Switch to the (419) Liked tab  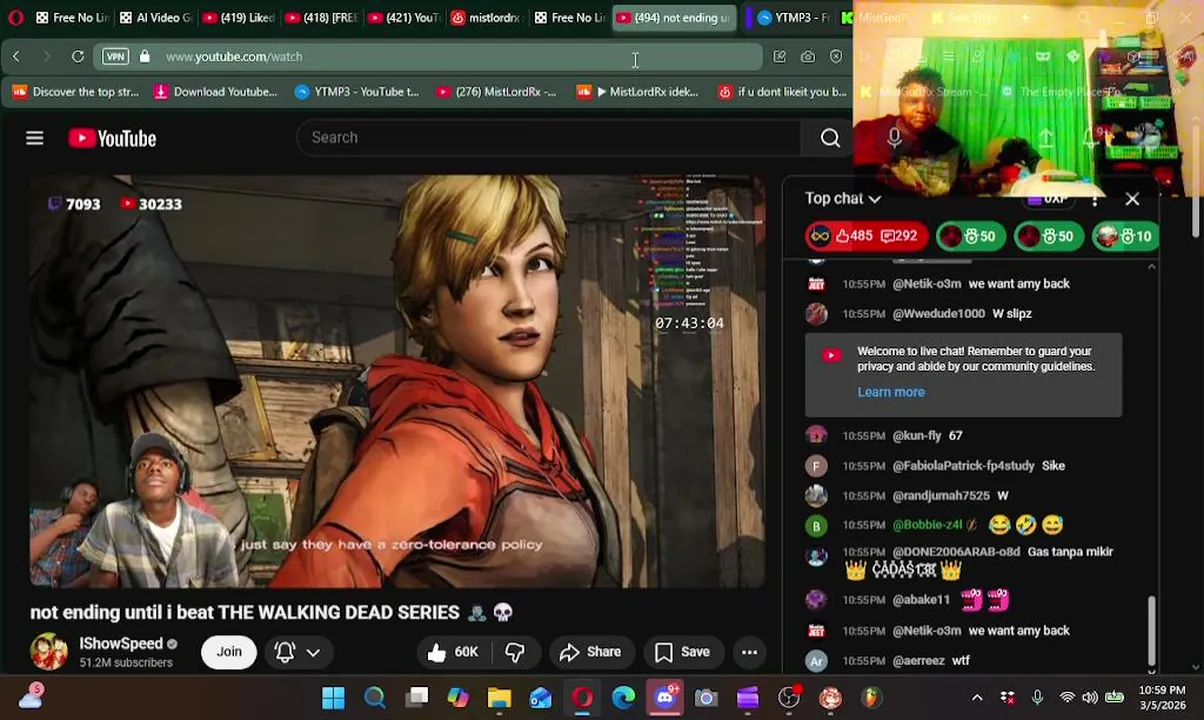tap(236, 17)
